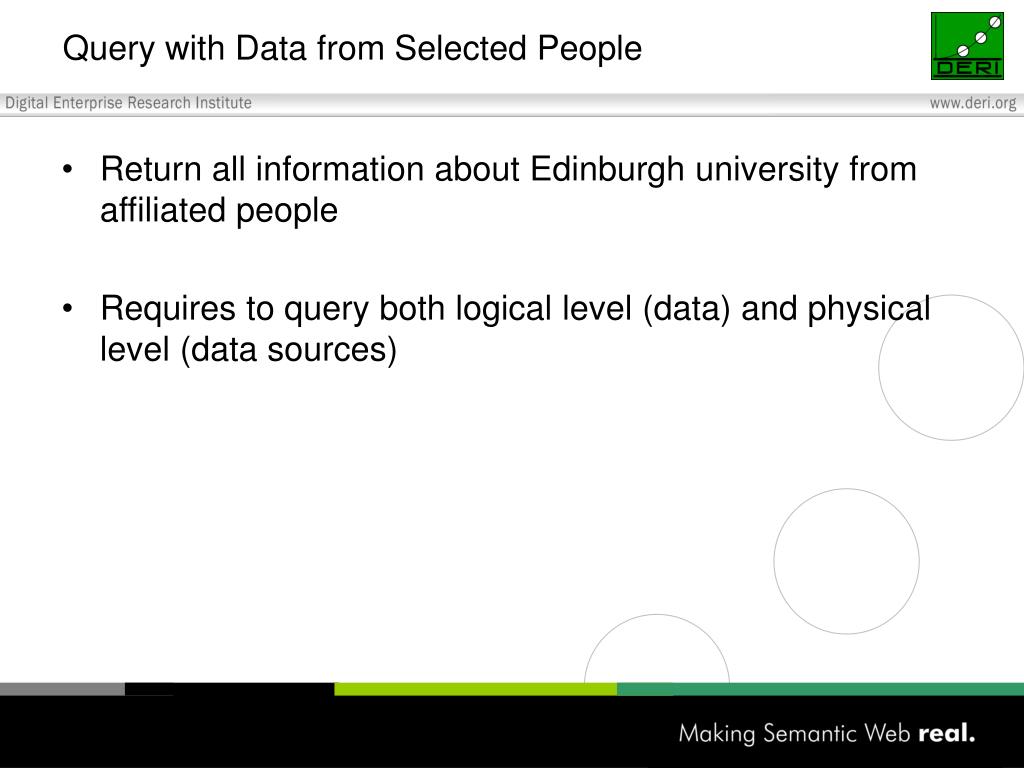The image size is (1024, 768).
Task: Click the text '(data sources)'
Action: pyautogui.click(x=288, y=349)
